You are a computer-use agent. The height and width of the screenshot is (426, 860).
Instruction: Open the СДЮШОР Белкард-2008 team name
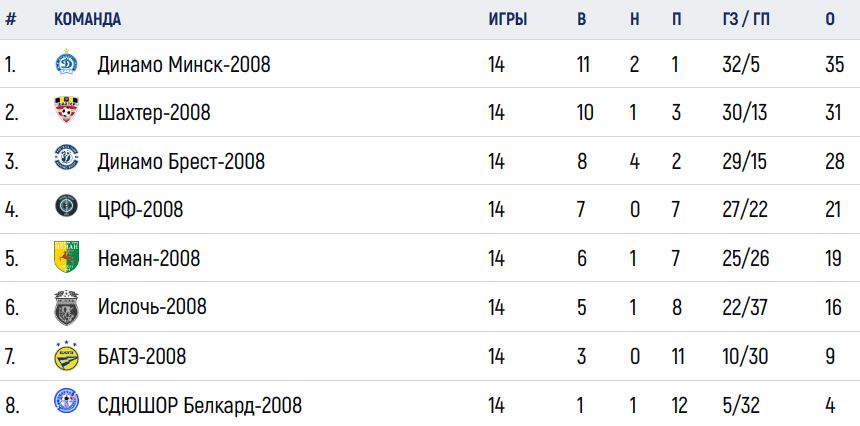(200, 406)
